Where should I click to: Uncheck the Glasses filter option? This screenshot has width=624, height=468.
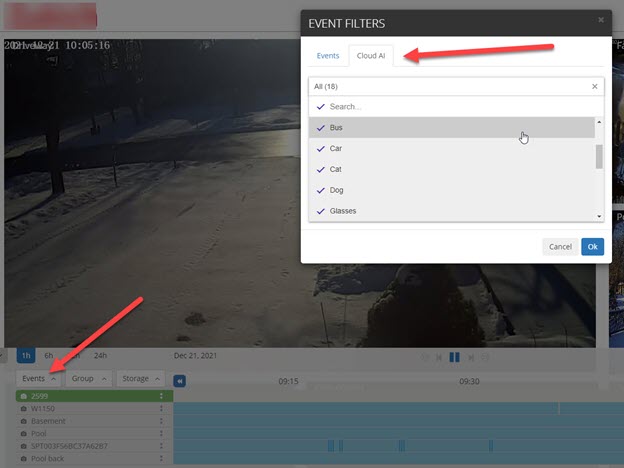point(452,211)
